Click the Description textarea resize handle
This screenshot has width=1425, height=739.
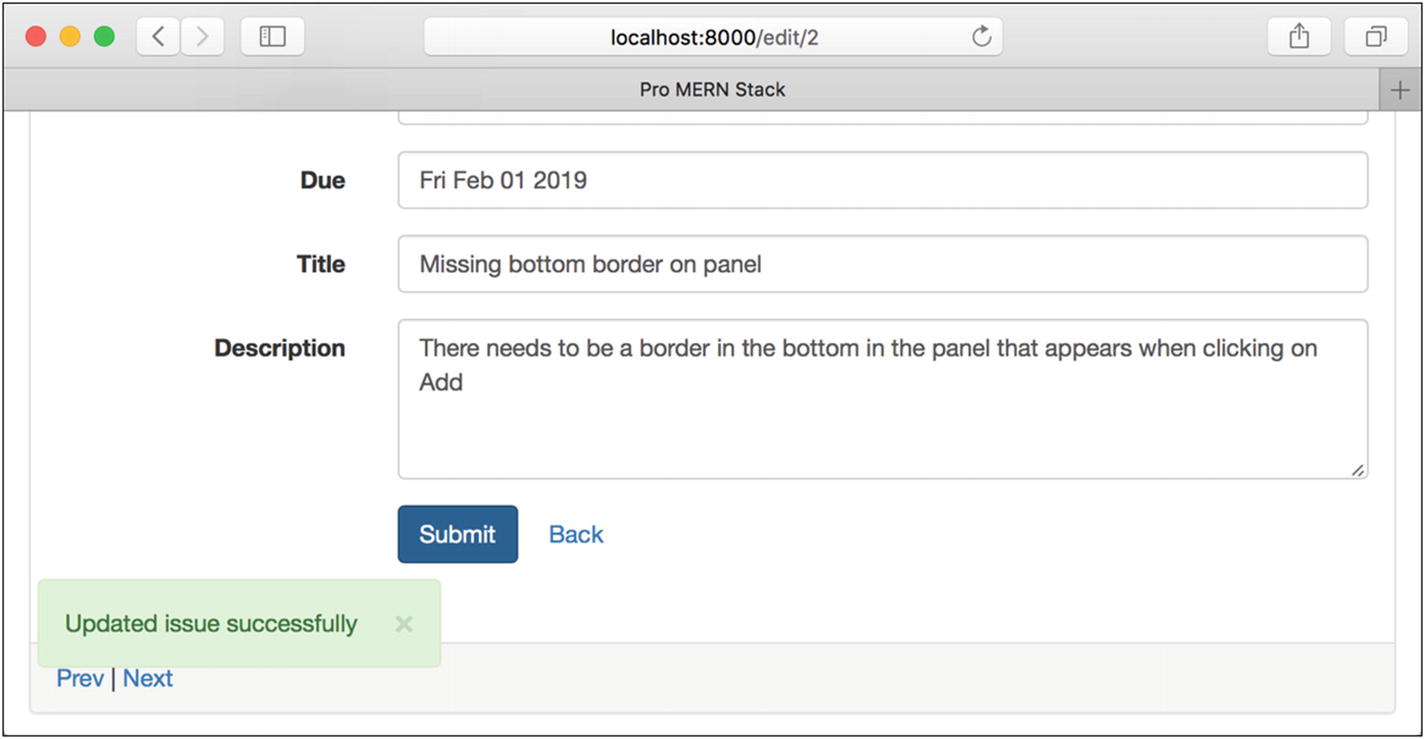point(1357,469)
